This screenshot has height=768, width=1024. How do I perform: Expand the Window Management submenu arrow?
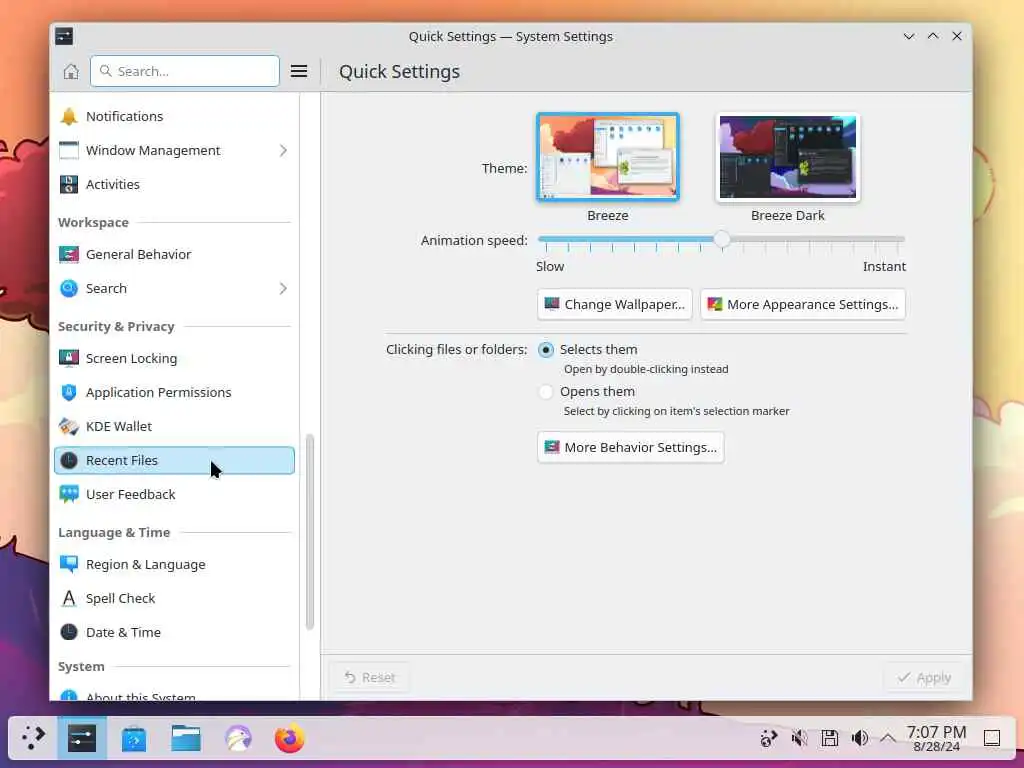click(283, 150)
